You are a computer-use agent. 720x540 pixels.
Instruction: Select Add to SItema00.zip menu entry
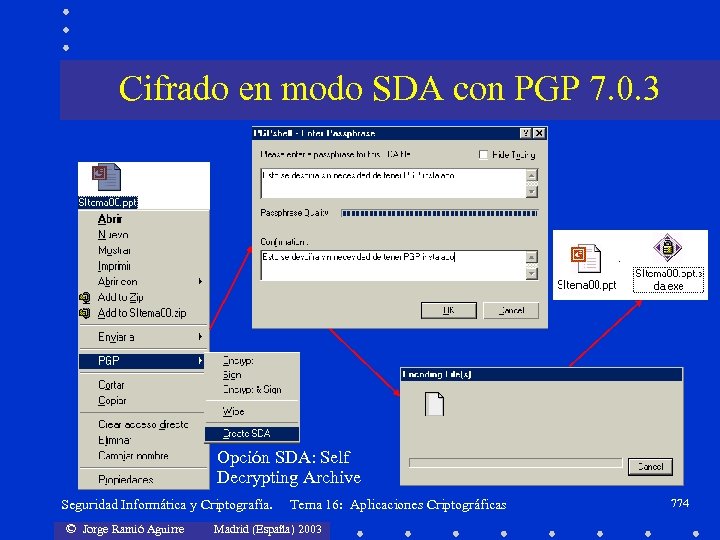142,313
